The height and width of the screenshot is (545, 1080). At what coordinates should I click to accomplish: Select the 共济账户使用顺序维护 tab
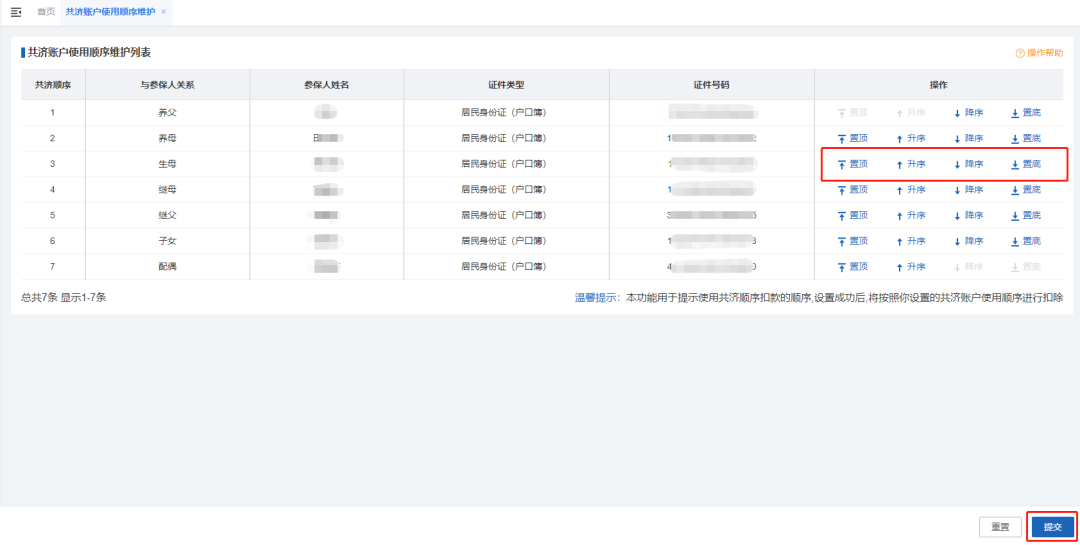[110, 12]
